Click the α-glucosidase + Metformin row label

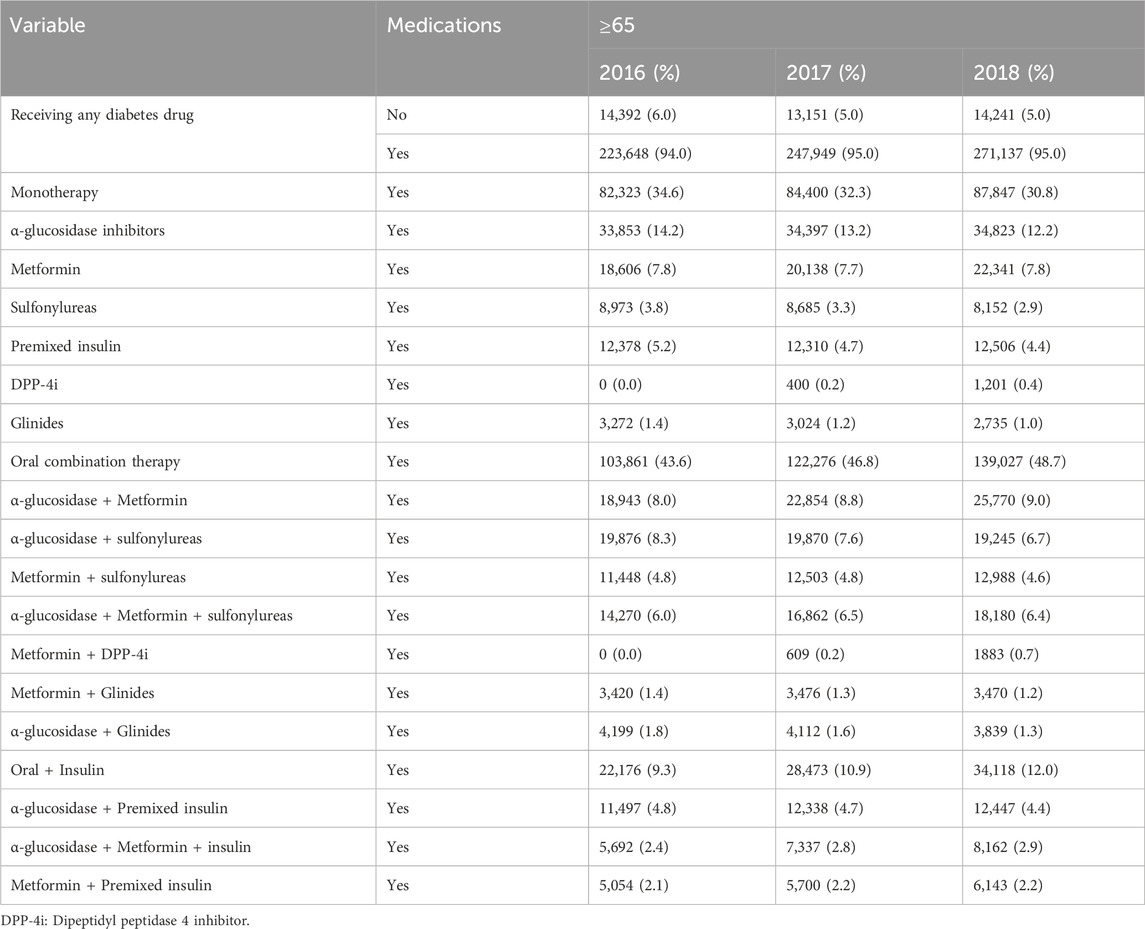(x=99, y=501)
